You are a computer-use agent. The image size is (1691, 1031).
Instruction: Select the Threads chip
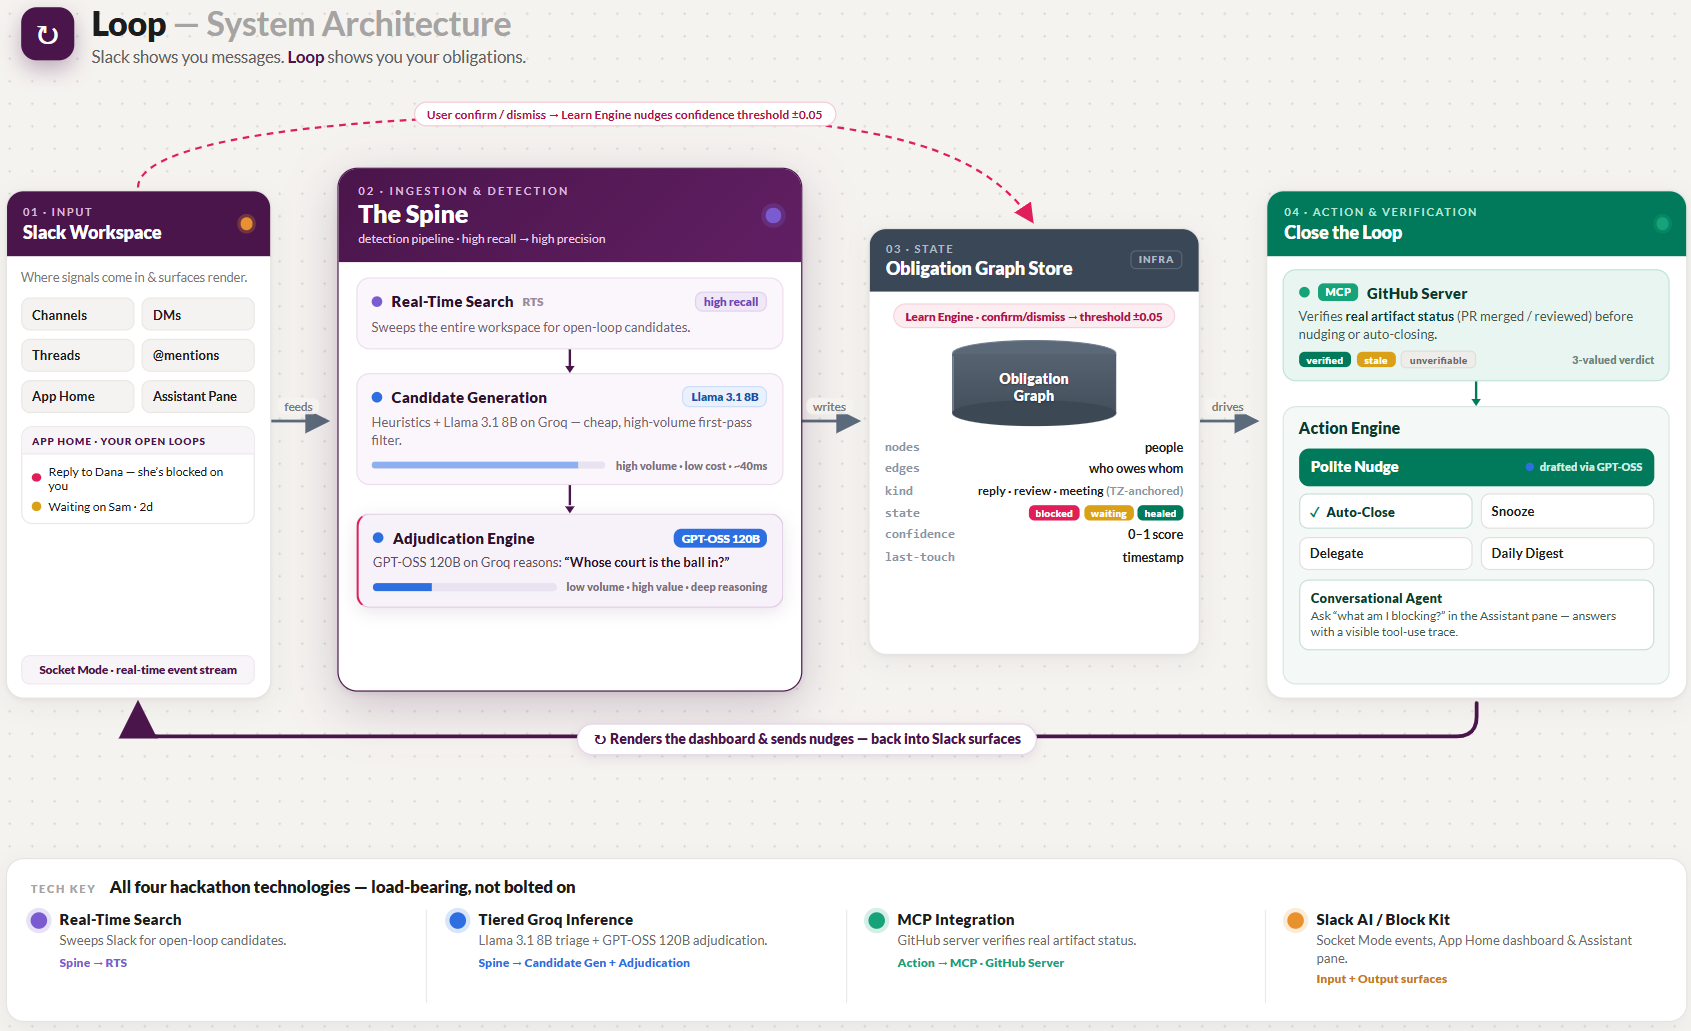[x=78, y=355]
